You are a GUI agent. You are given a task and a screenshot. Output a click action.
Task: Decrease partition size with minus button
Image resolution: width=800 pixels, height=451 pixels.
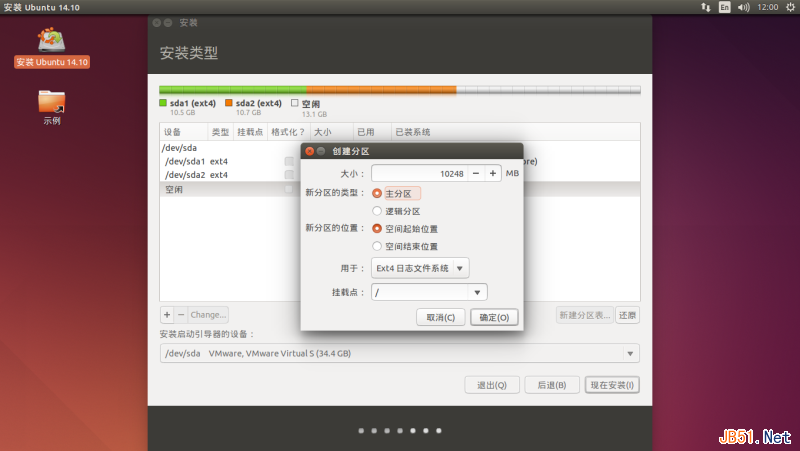476,173
